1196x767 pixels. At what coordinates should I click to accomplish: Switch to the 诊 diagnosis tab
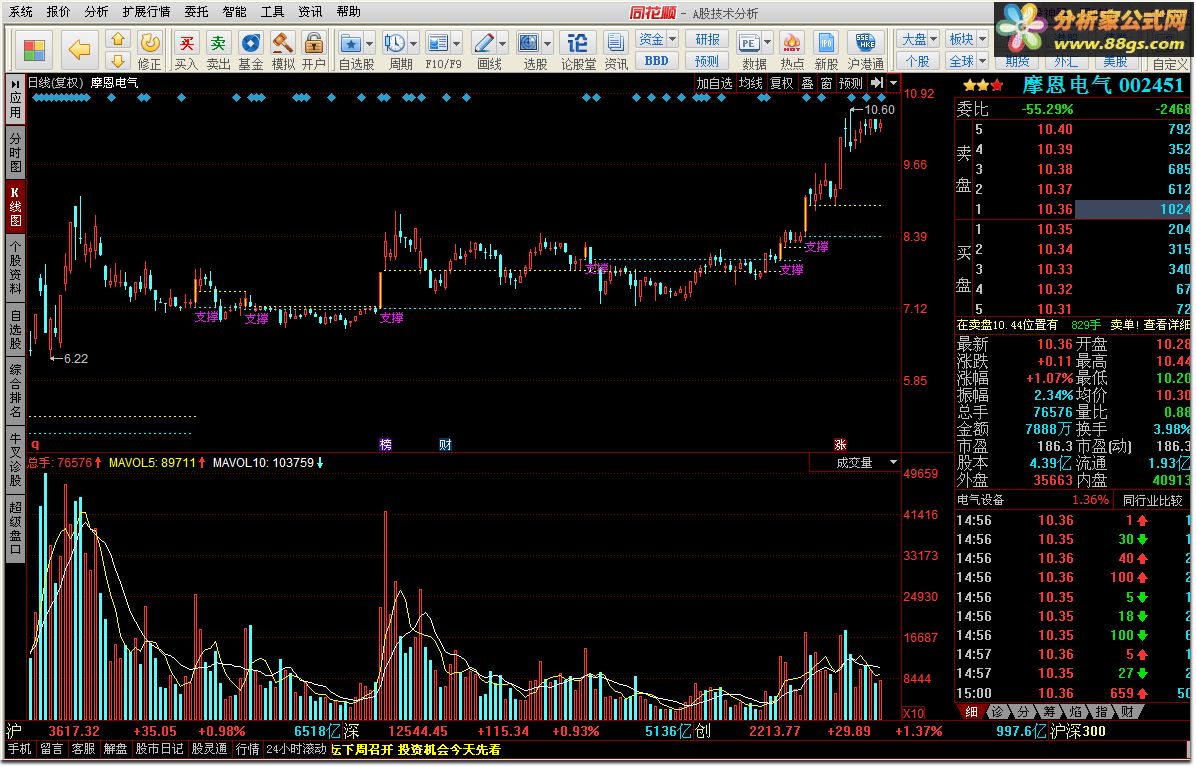click(997, 712)
